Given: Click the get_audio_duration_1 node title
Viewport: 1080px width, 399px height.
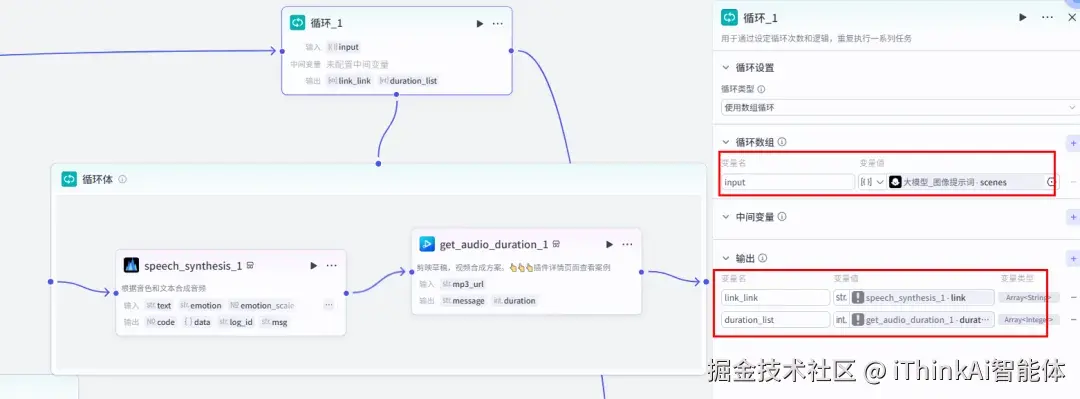Looking at the screenshot, I should point(494,244).
